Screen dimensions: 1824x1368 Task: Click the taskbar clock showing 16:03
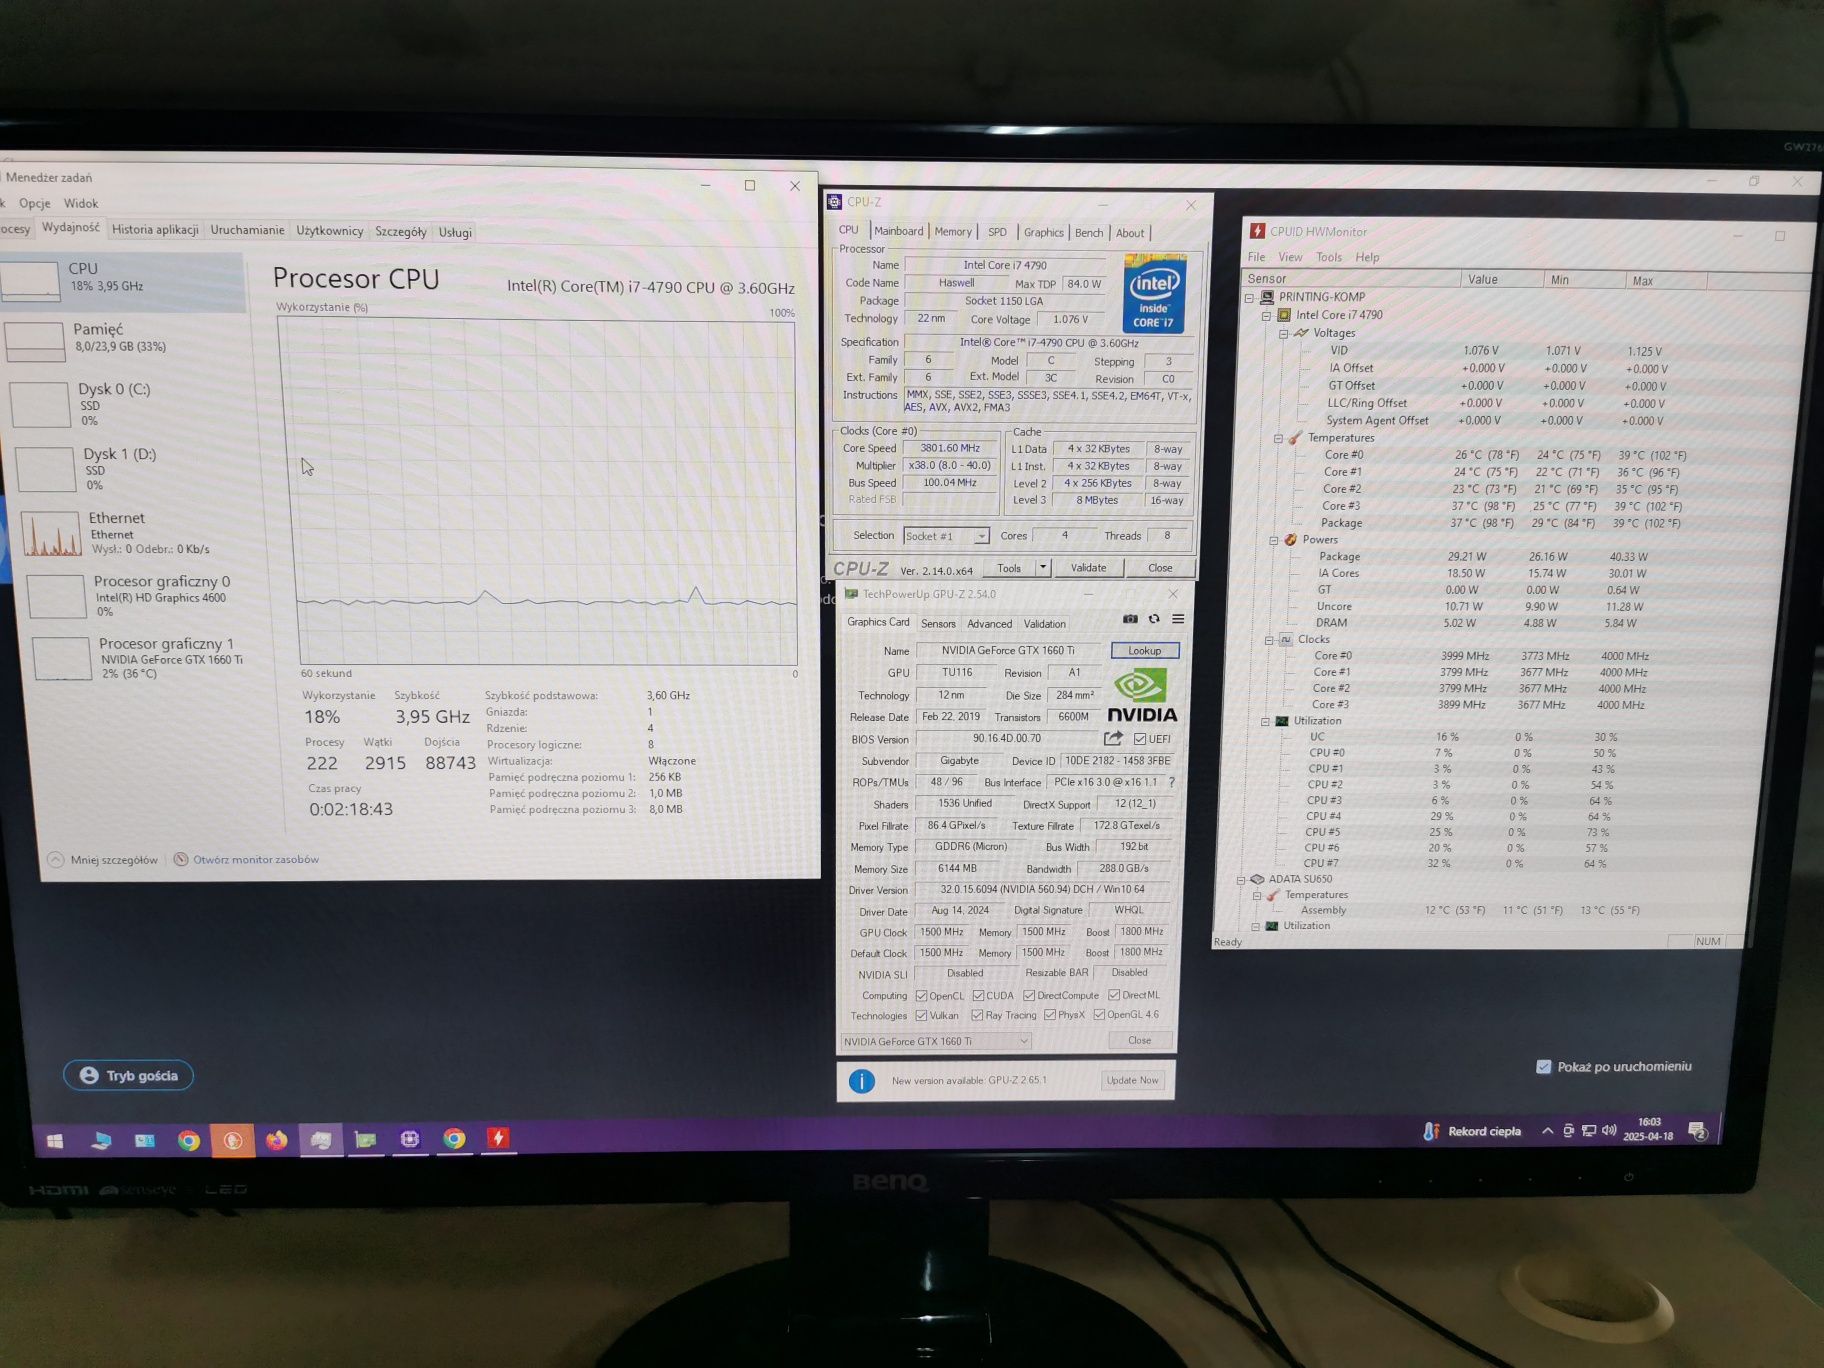click(1648, 1129)
